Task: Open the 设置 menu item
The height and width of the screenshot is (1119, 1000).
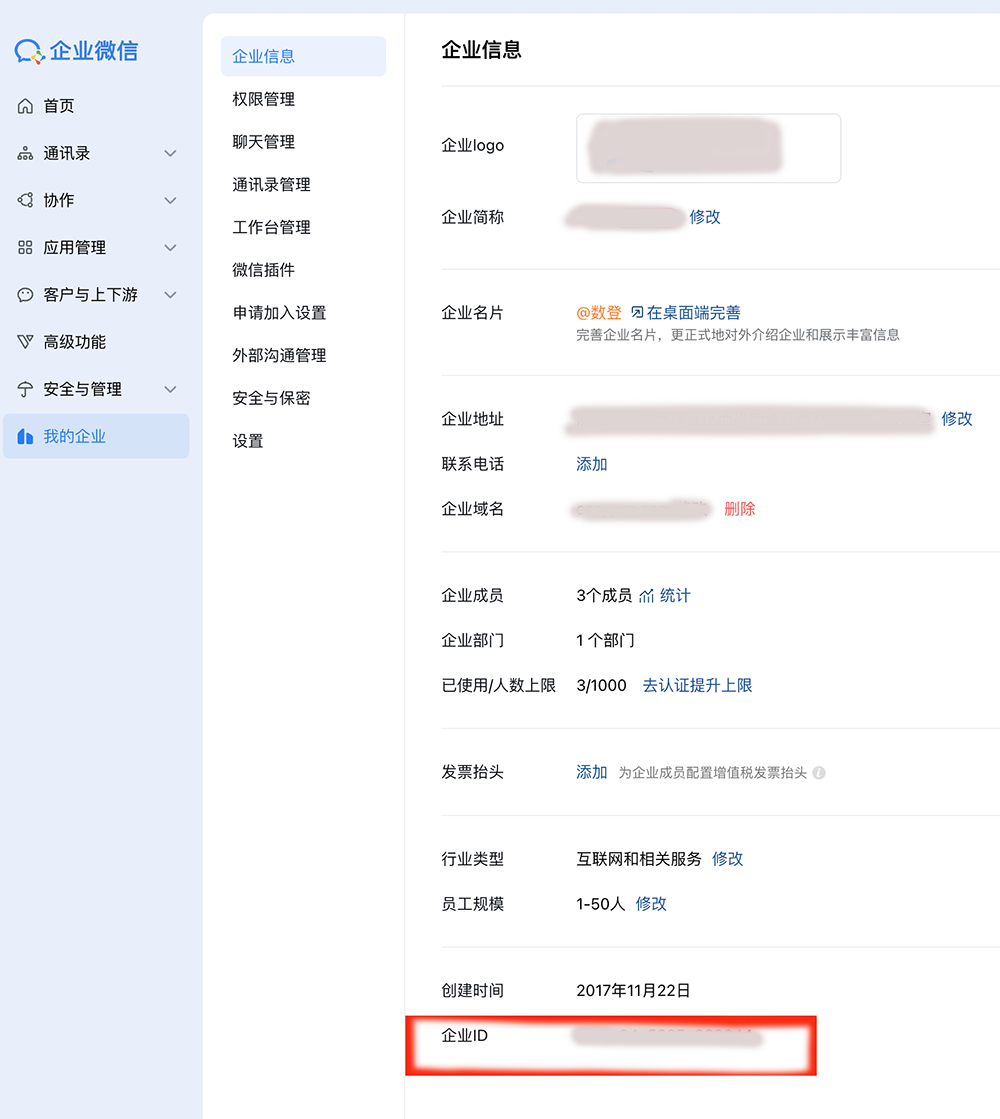Action: click(247, 439)
